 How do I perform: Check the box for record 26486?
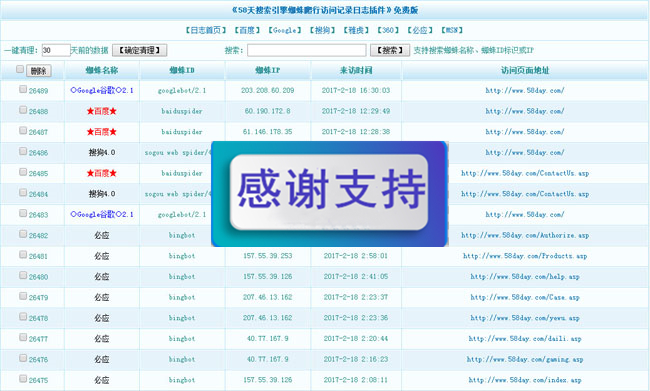(23, 151)
